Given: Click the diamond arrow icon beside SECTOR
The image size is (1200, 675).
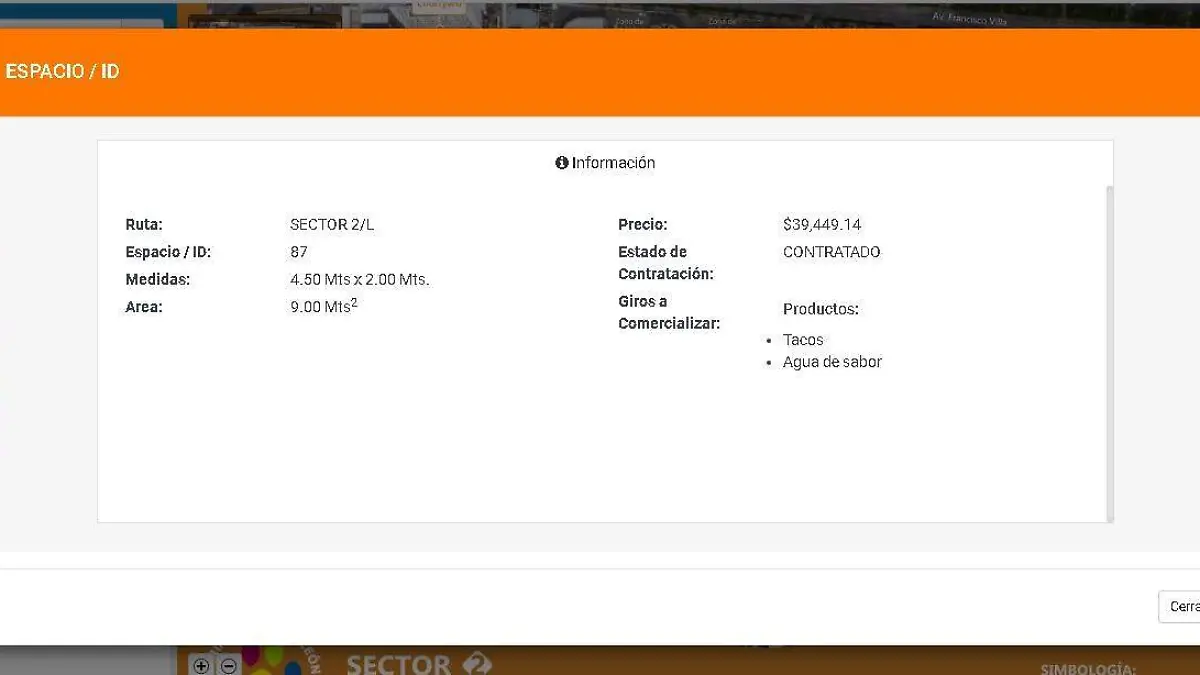Looking at the screenshot, I should [478, 663].
